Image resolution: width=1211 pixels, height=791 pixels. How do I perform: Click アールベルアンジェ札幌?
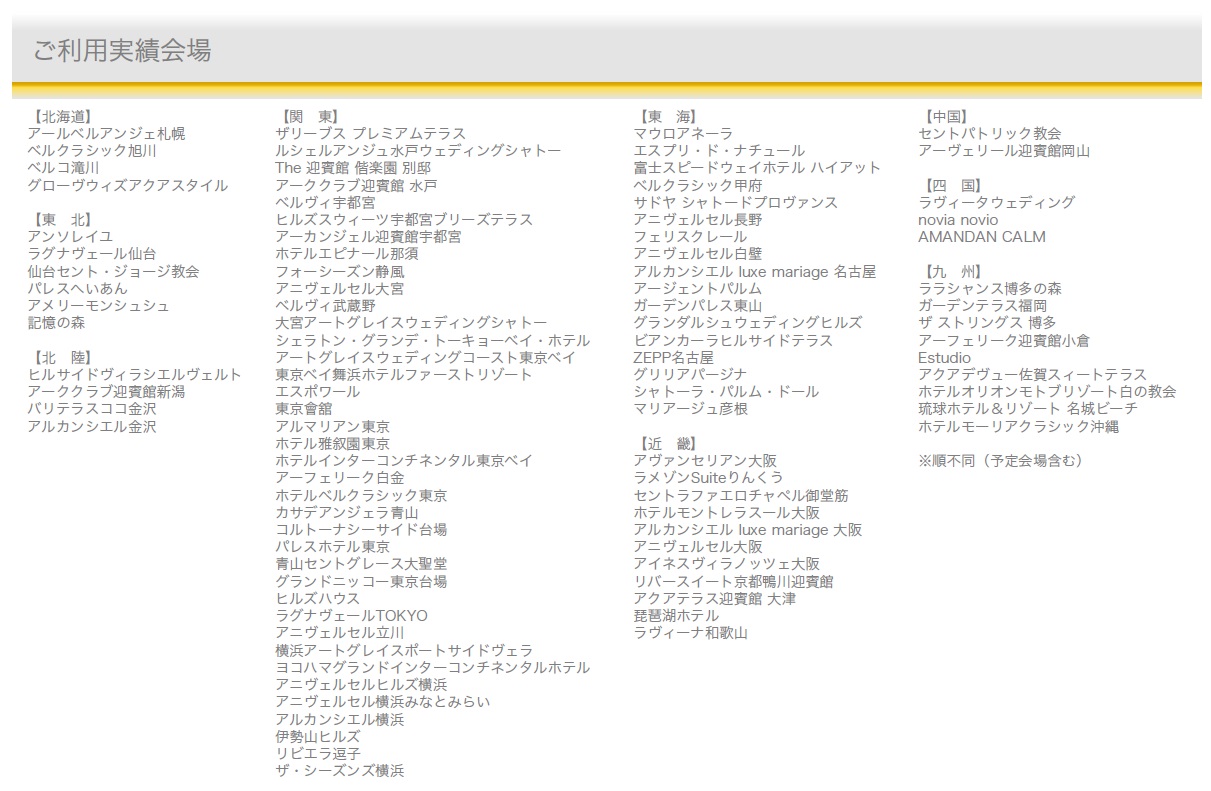pyautogui.click(x=106, y=133)
